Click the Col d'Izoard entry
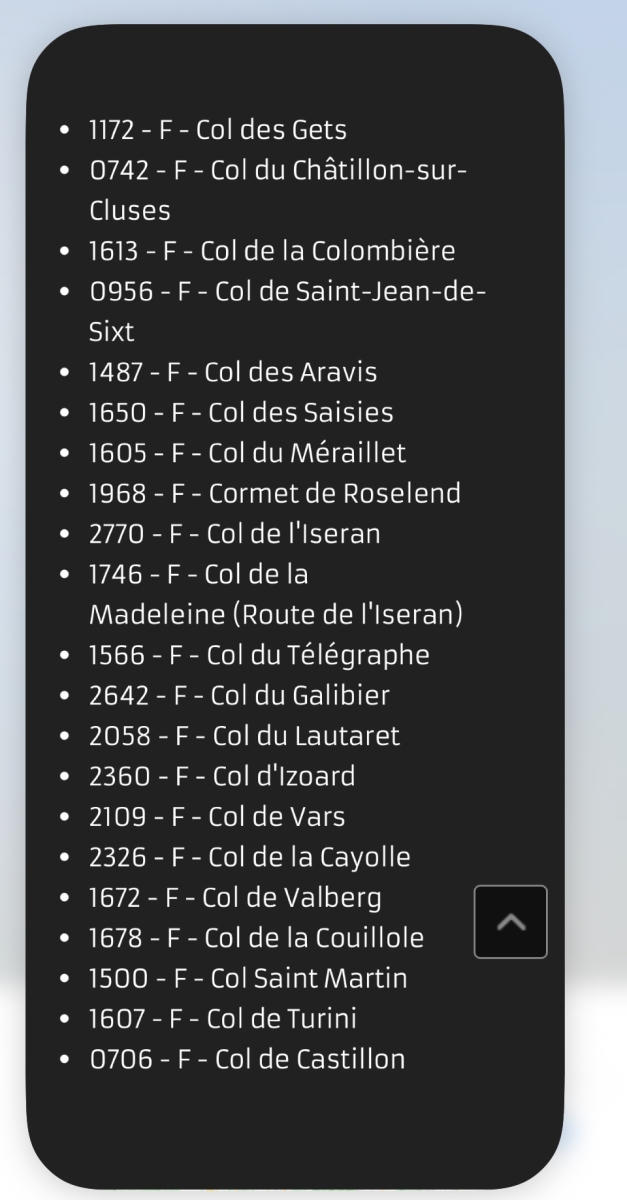 (x=222, y=776)
